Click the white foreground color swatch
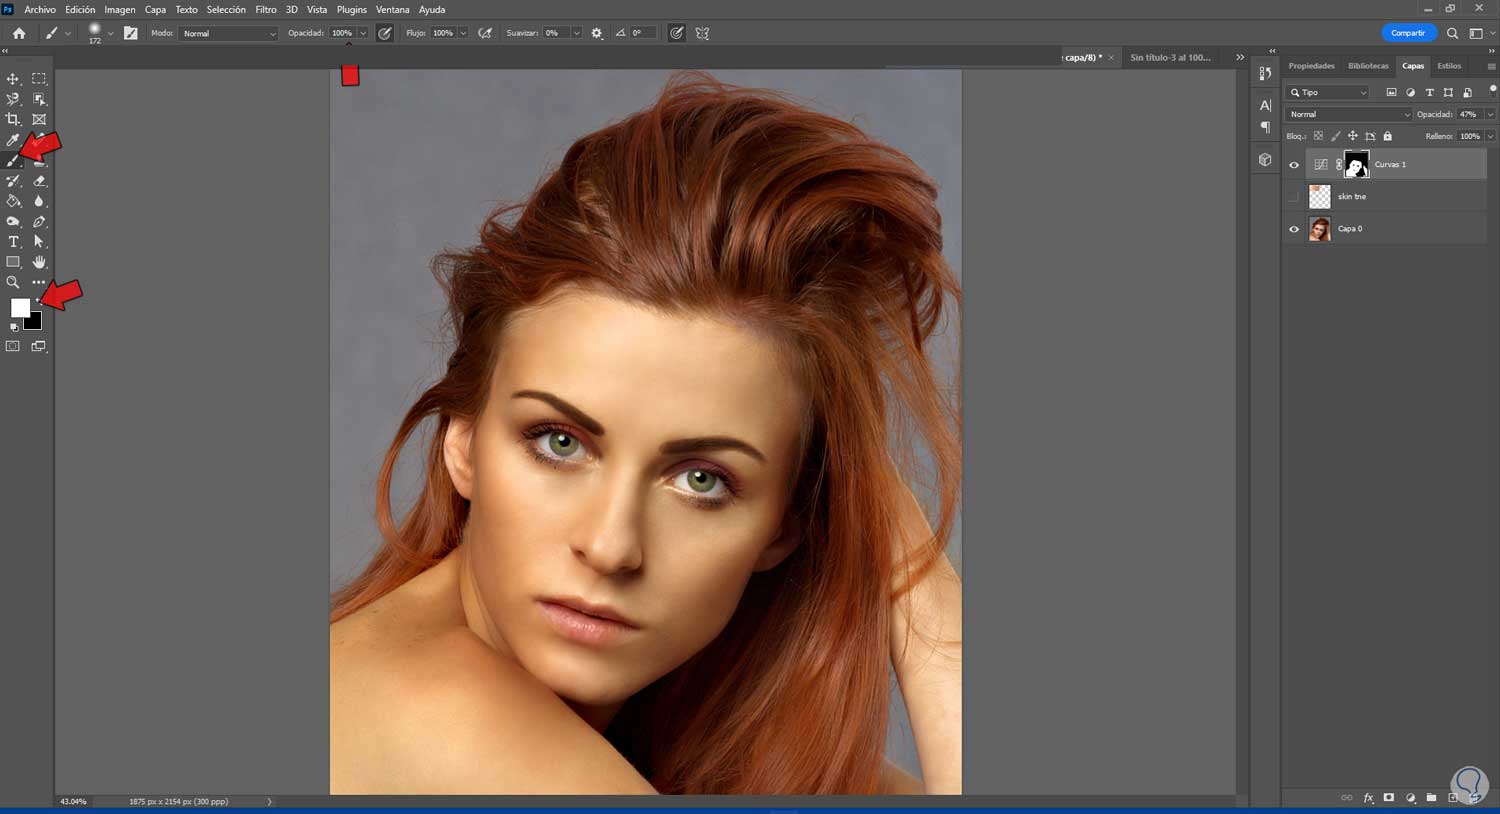1500x814 pixels. tap(19, 307)
